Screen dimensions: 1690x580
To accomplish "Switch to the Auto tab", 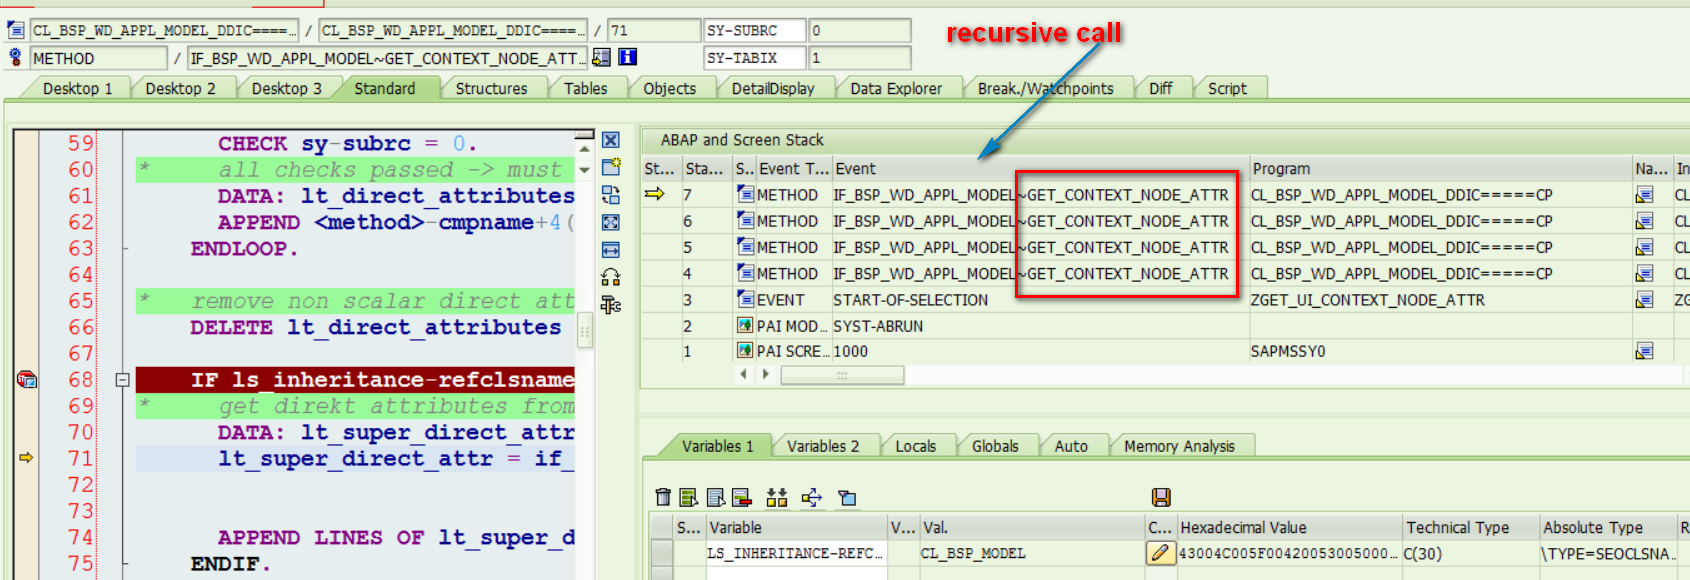I will (1071, 446).
